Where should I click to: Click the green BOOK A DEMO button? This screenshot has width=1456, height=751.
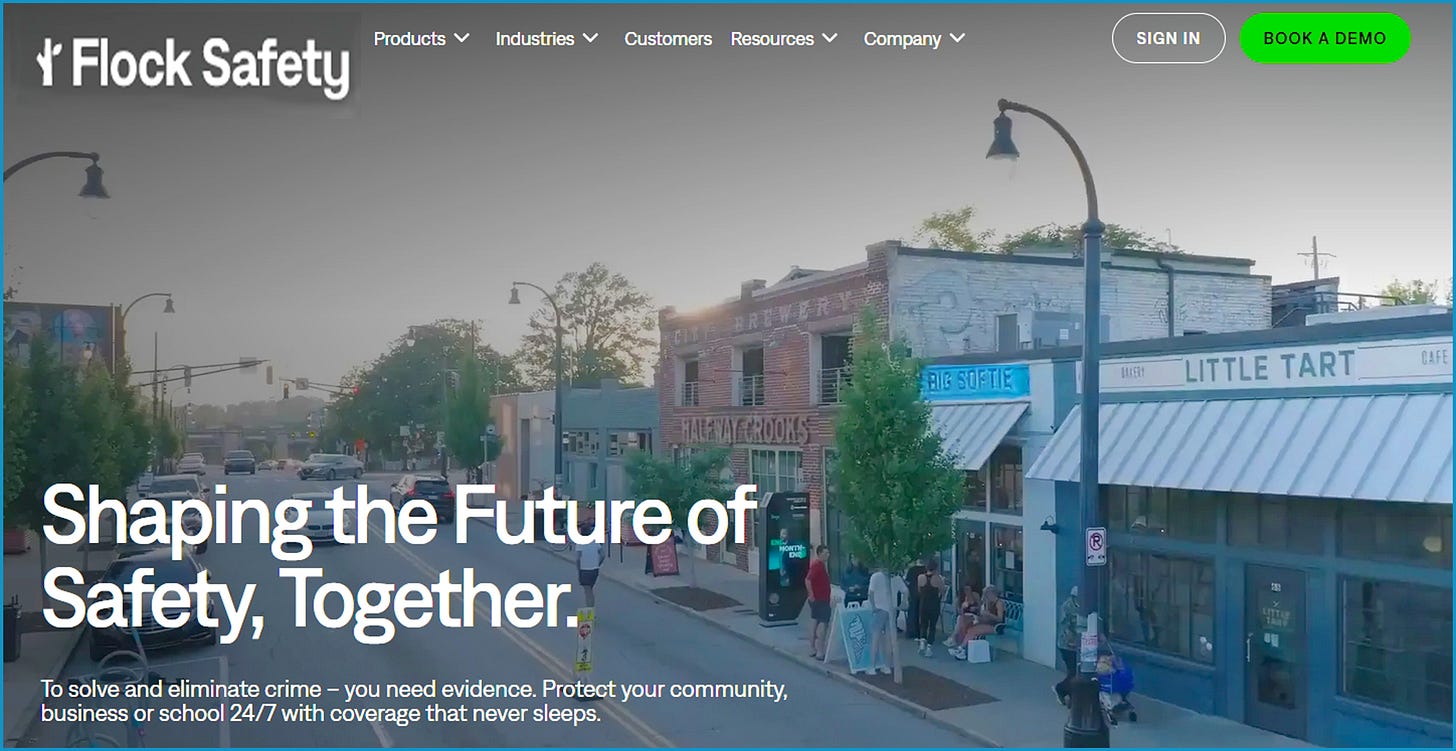coord(1325,38)
